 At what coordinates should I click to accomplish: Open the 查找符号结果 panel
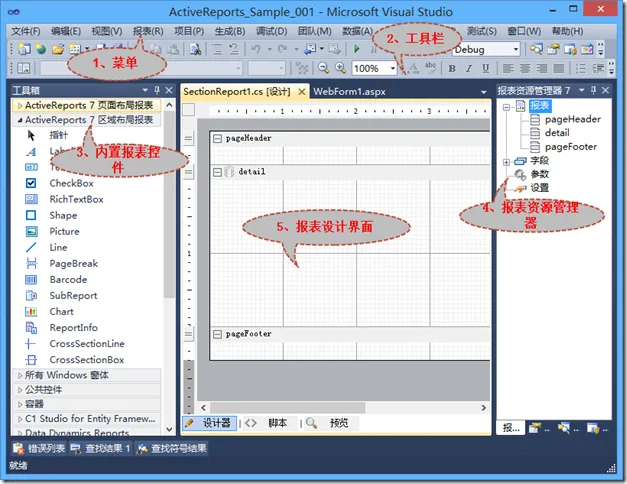click(172, 448)
